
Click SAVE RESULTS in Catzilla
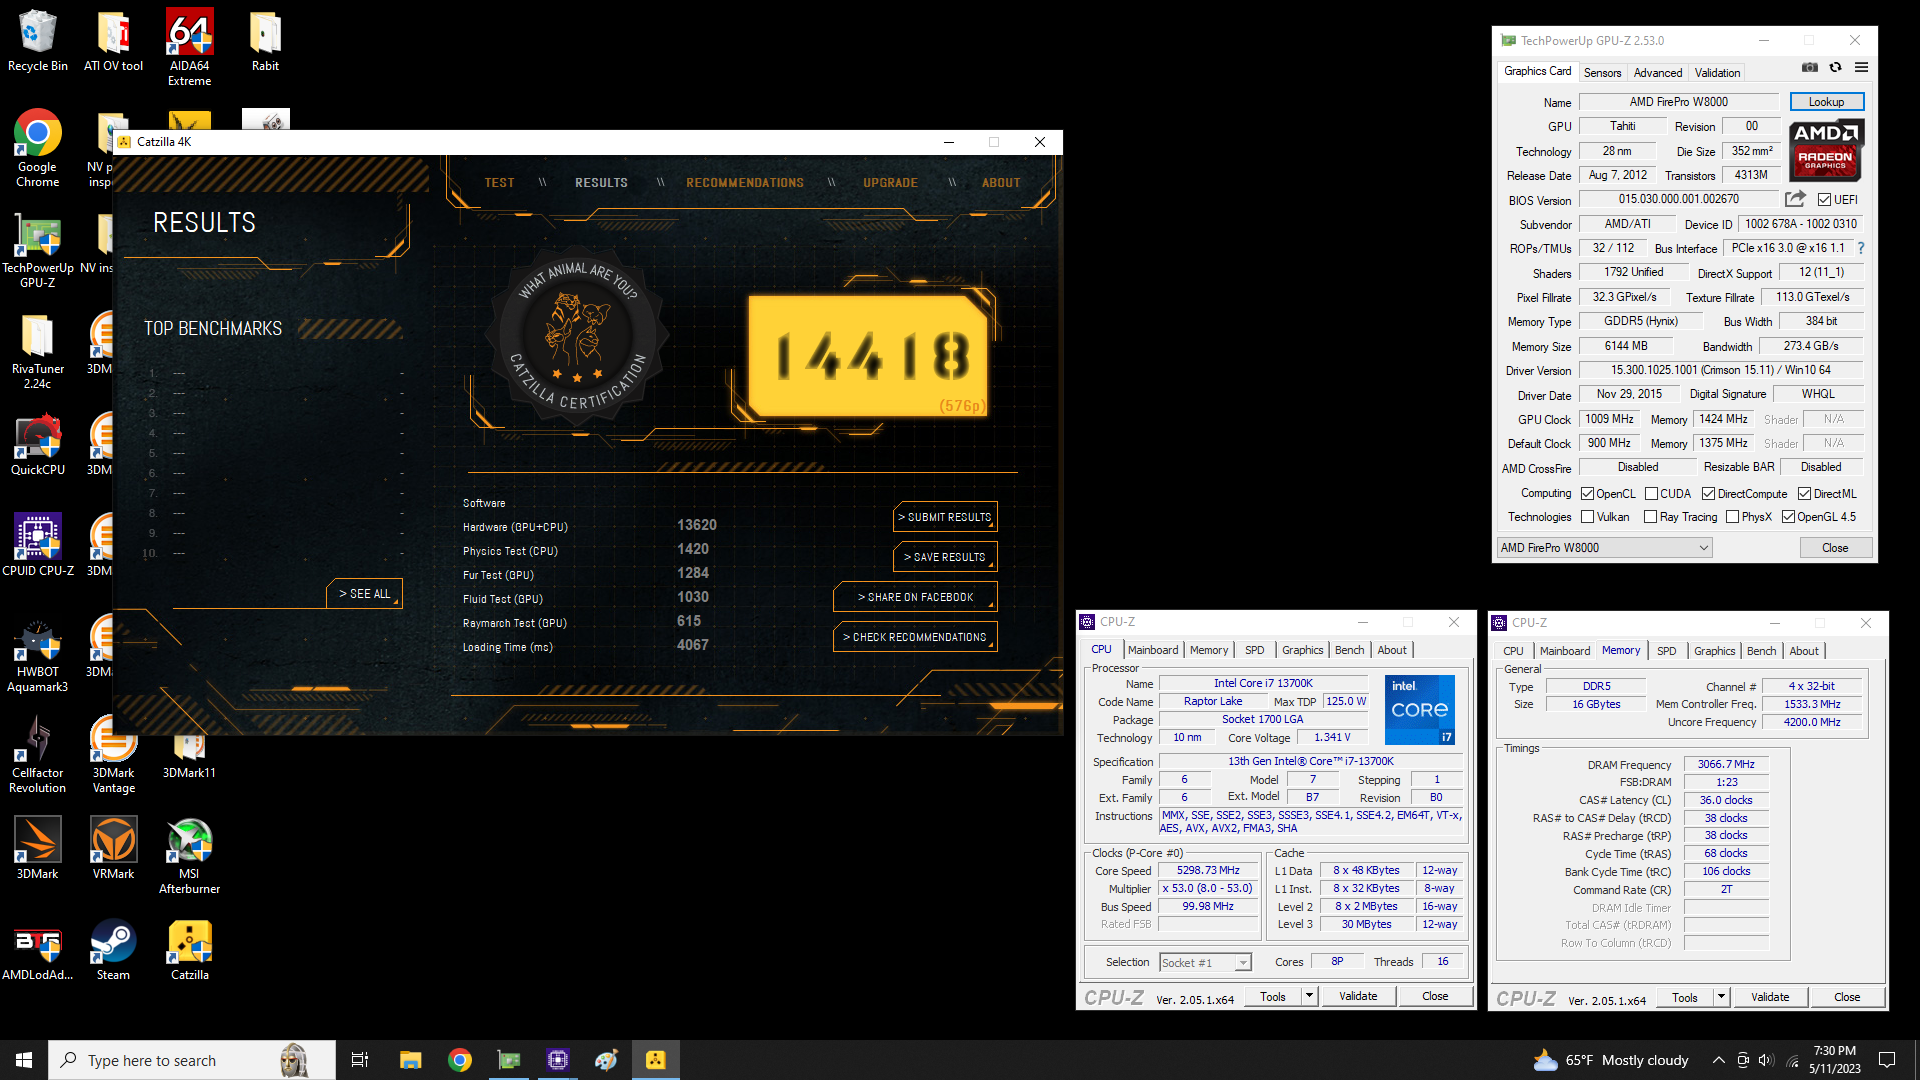pyautogui.click(x=945, y=557)
